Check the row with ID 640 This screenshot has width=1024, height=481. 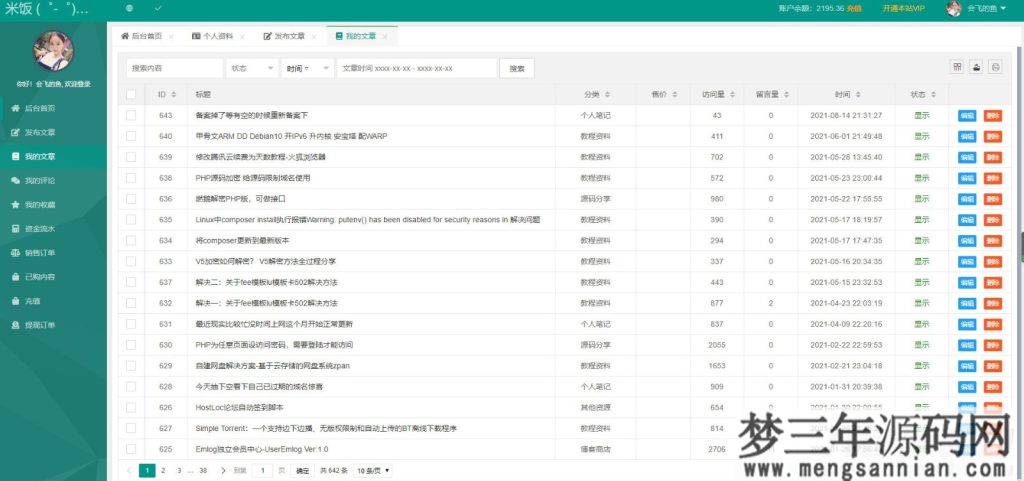(x=131, y=136)
